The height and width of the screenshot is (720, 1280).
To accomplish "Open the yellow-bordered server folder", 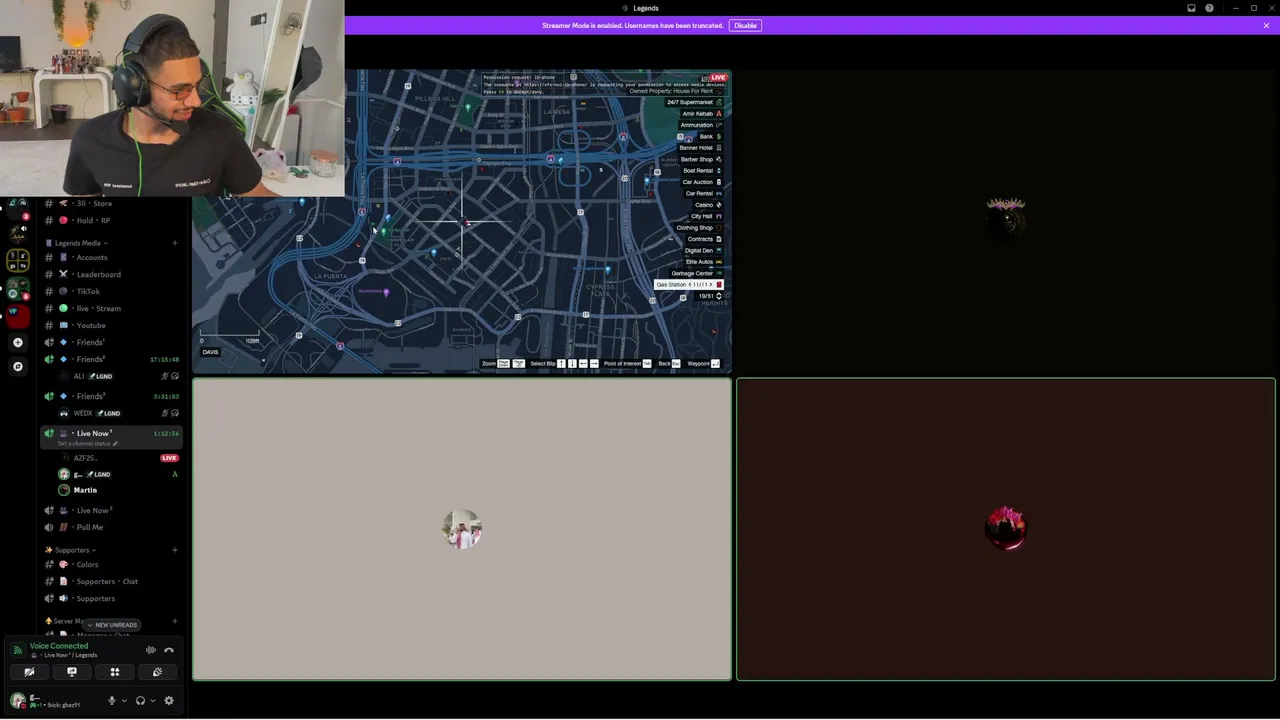I will click(17, 260).
